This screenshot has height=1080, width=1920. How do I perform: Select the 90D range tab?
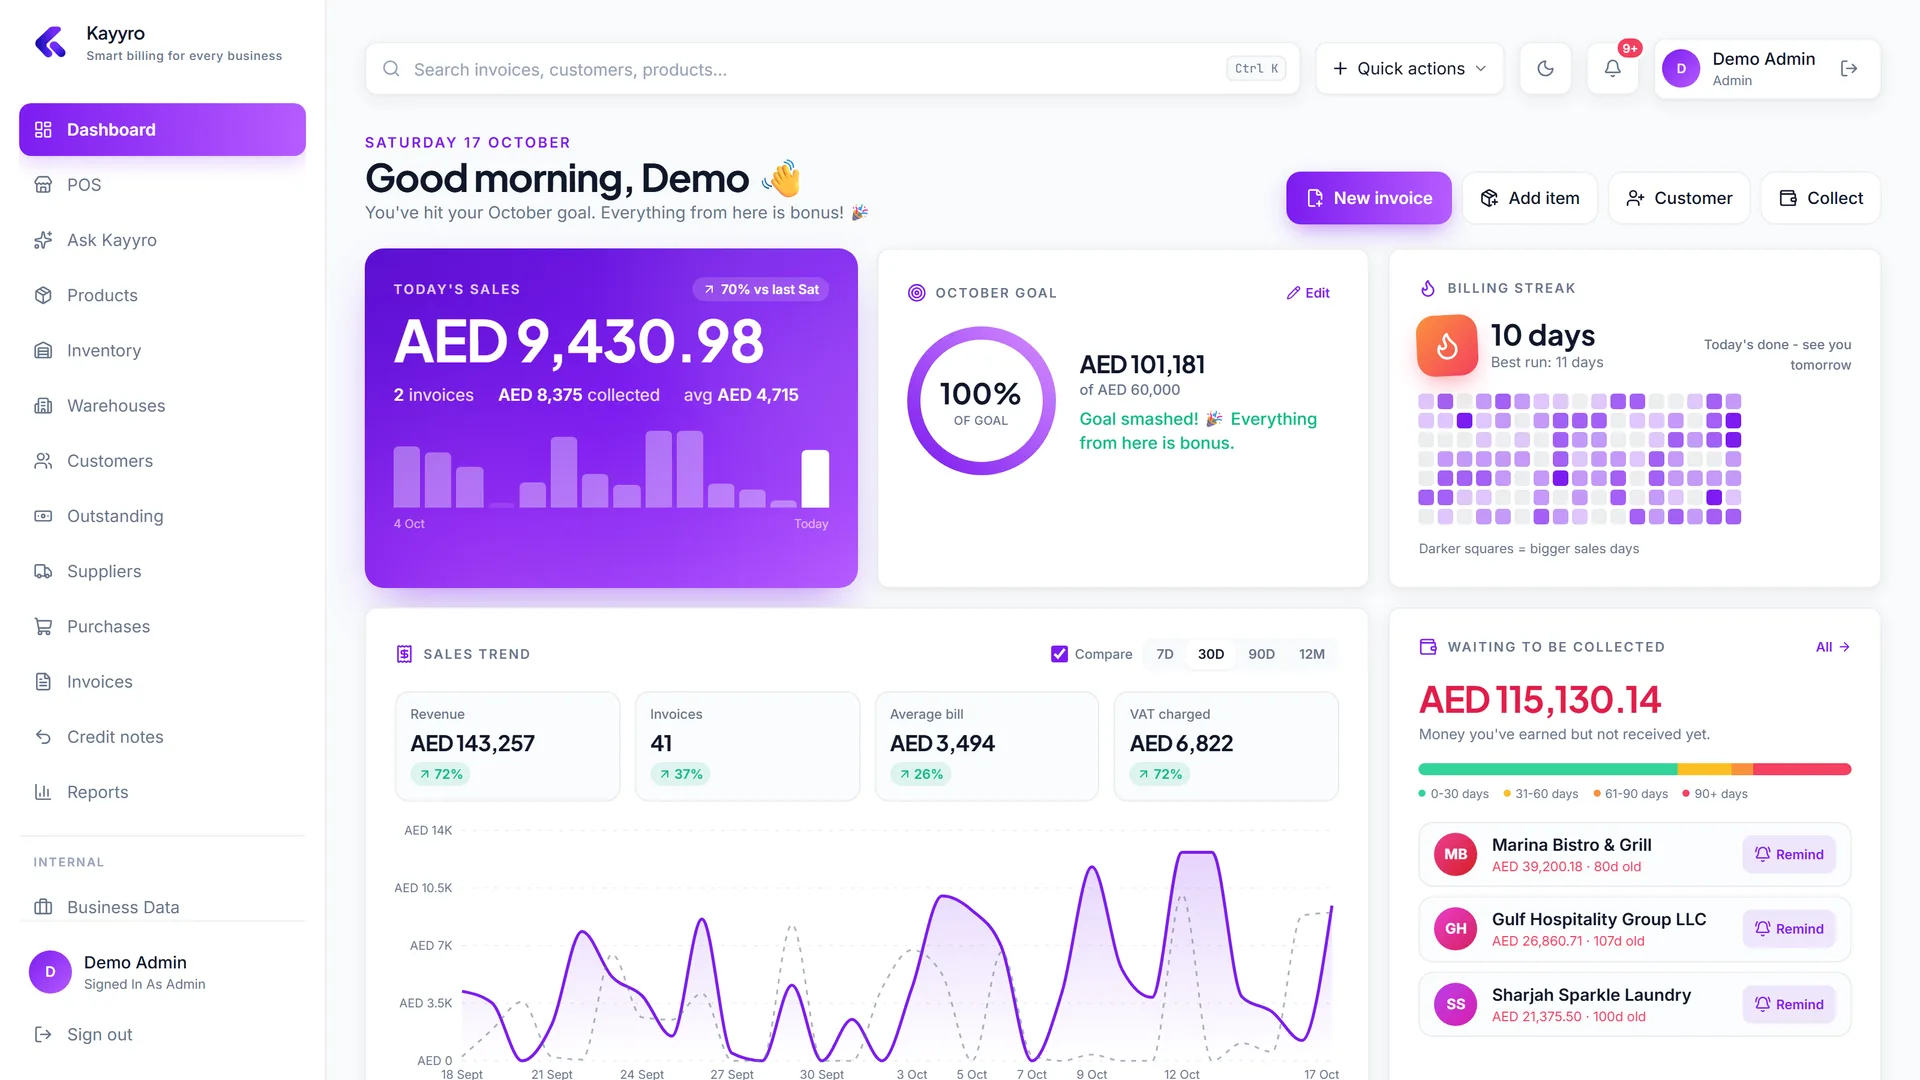click(1261, 654)
